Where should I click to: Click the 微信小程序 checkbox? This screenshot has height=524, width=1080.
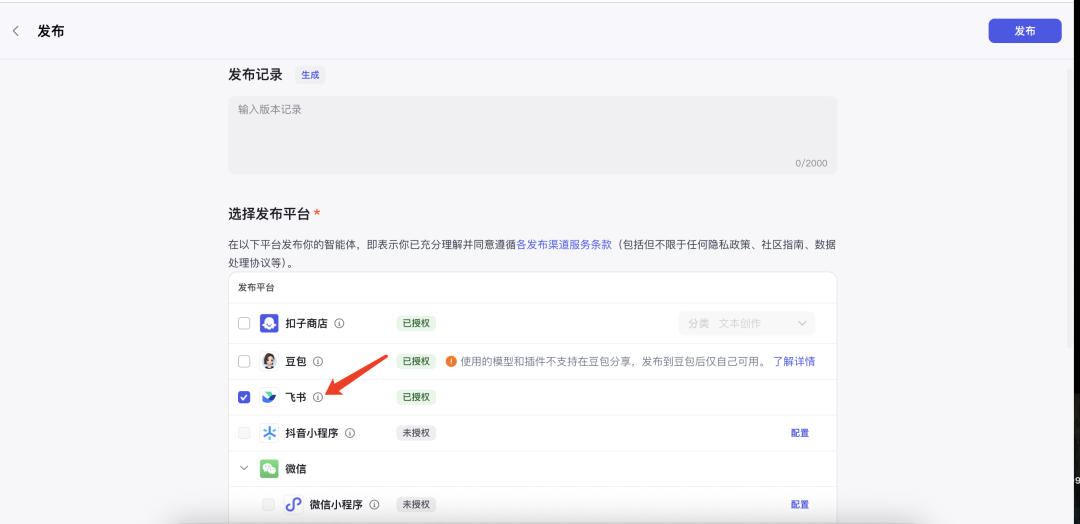coord(268,505)
